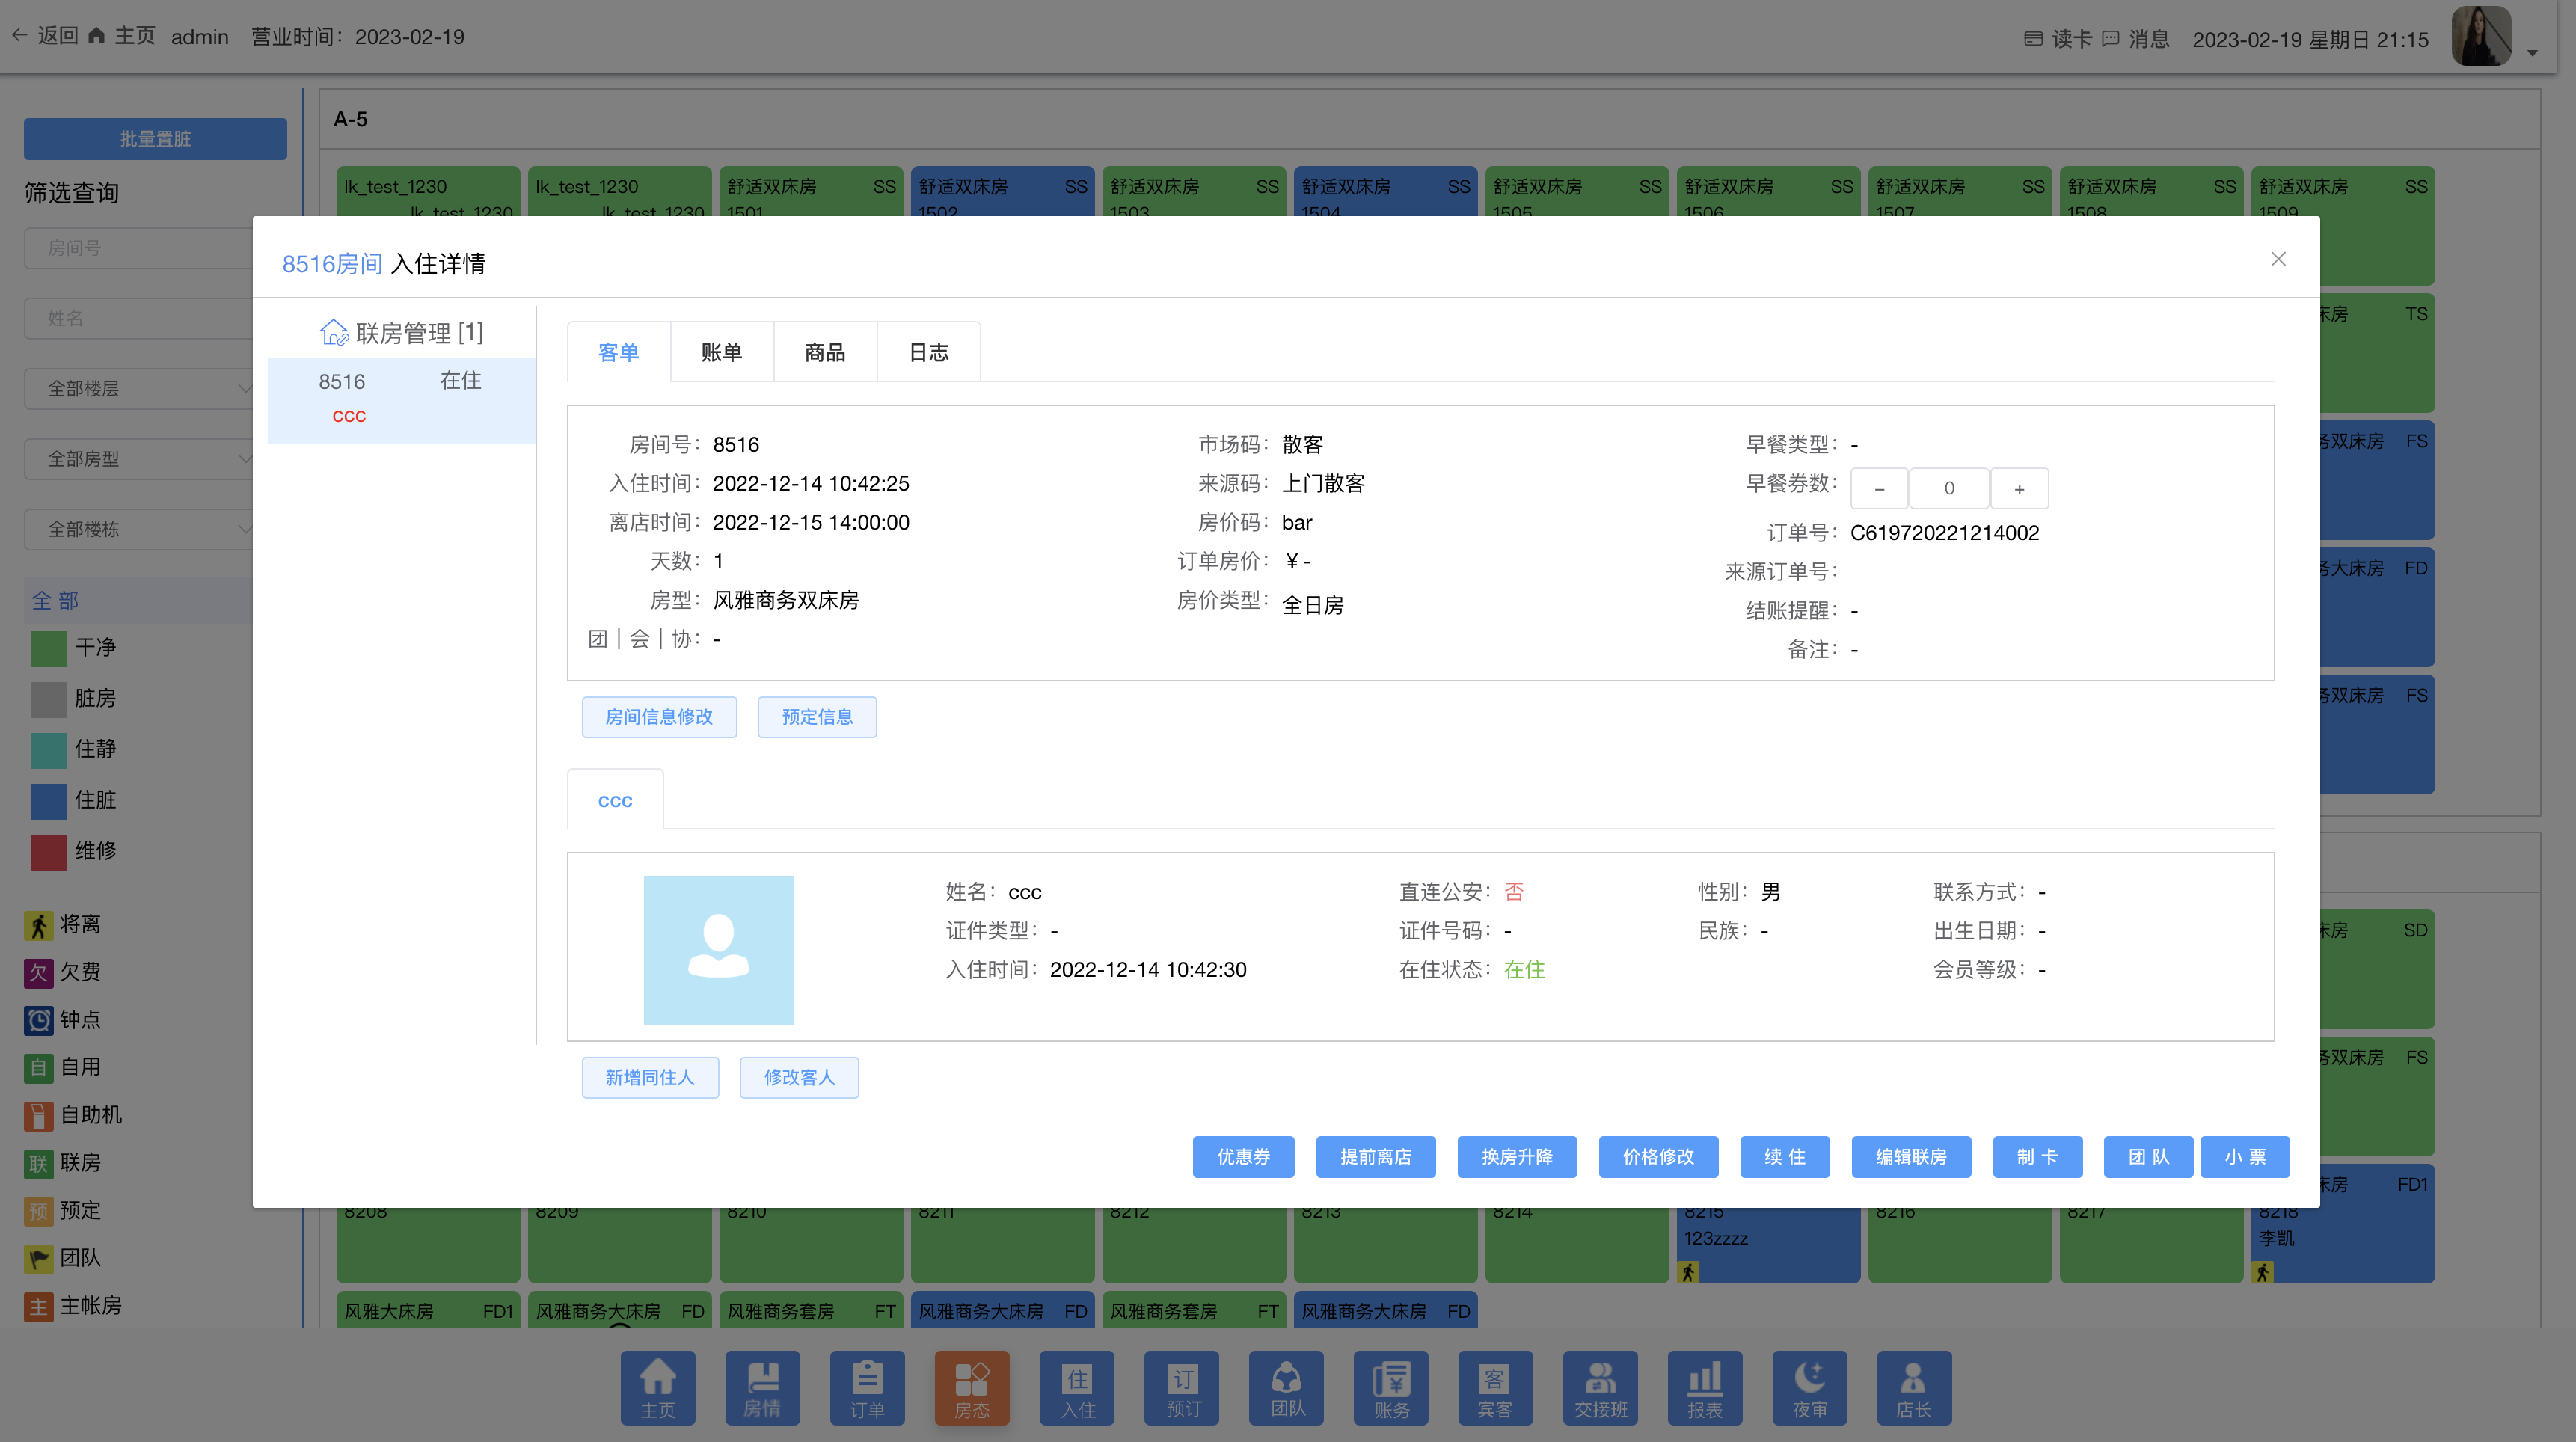Click the 早餐券数 number field

coord(1948,489)
